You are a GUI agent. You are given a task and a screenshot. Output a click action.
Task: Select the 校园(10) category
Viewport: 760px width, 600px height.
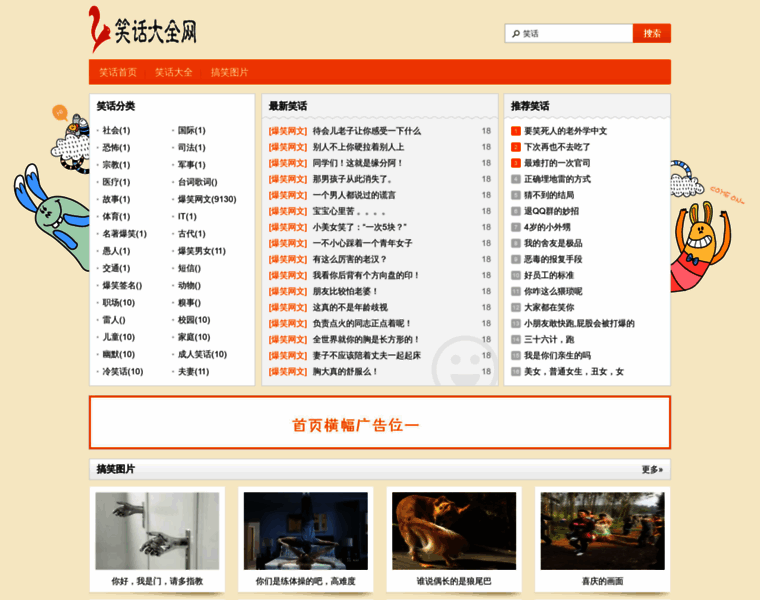coord(194,320)
